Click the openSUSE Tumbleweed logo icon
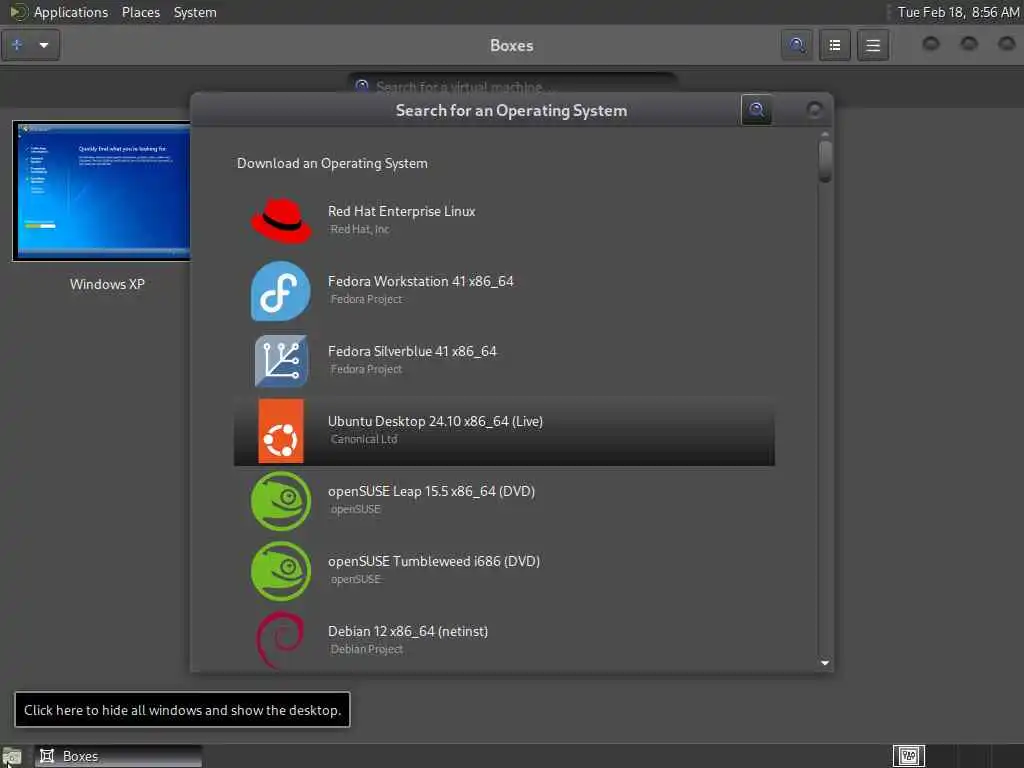This screenshot has width=1024, height=768. [281, 571]
